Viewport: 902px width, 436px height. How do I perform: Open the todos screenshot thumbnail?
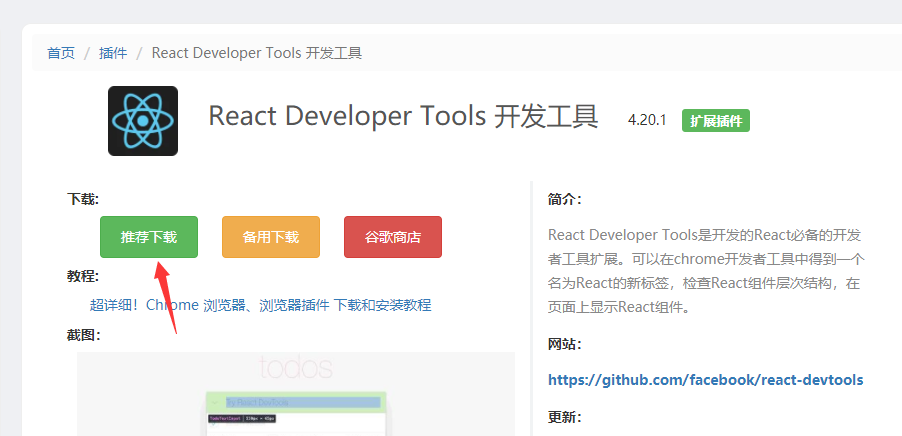click(x=296, y=394)
